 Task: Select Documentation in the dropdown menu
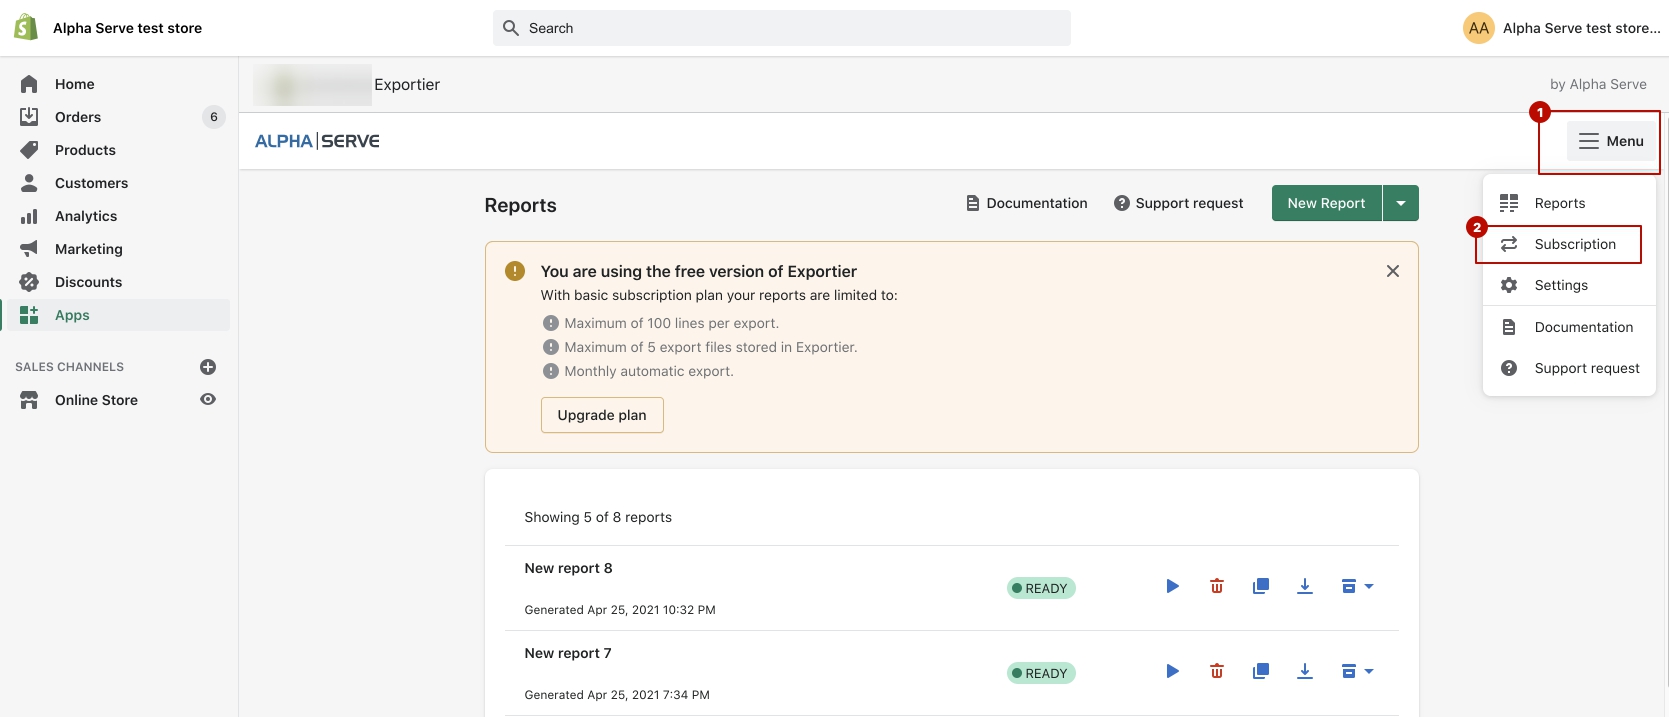click(1569, 327)
